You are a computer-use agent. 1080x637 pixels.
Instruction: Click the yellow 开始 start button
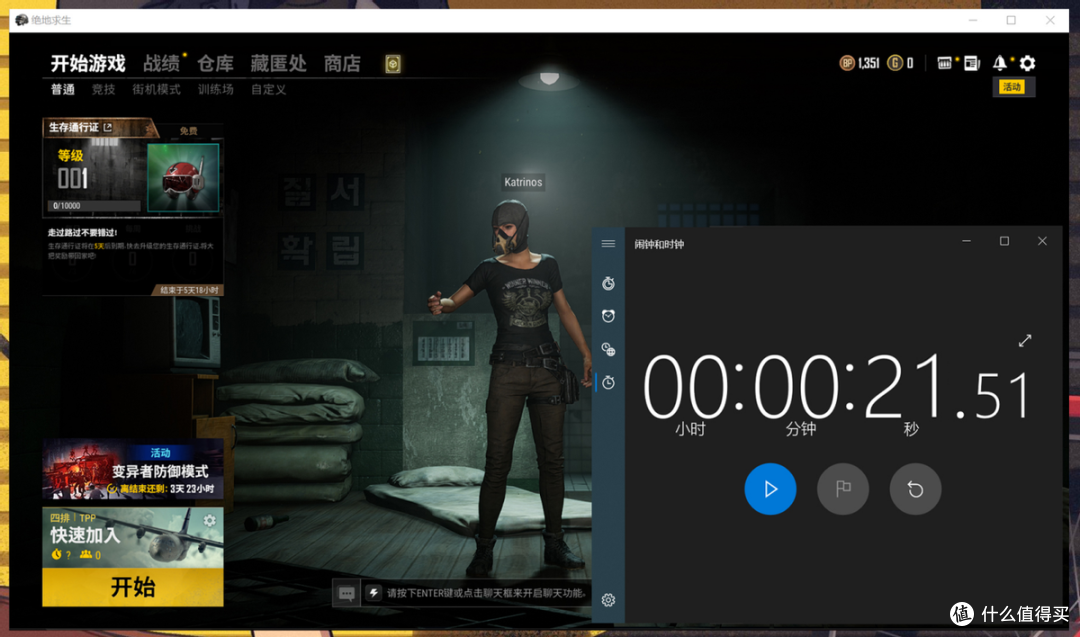(x=133, y=587)
